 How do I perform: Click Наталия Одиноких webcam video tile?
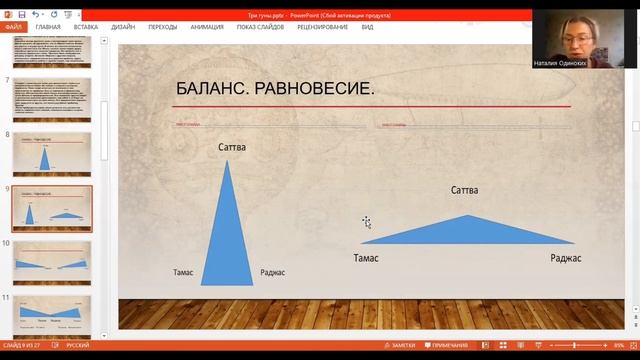(584, 39)
